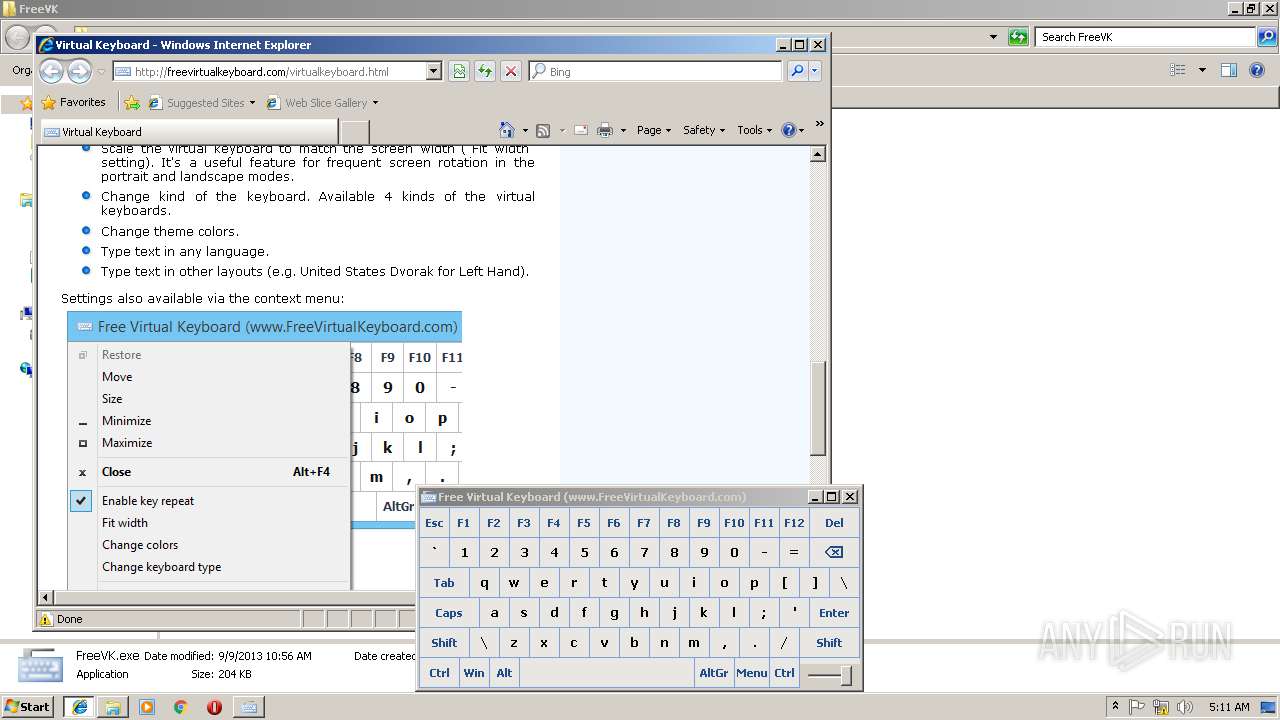The image size is (1280, 720).
Task: Toggle Enable key repeat checkmark
Action: (x=81, y=501)
